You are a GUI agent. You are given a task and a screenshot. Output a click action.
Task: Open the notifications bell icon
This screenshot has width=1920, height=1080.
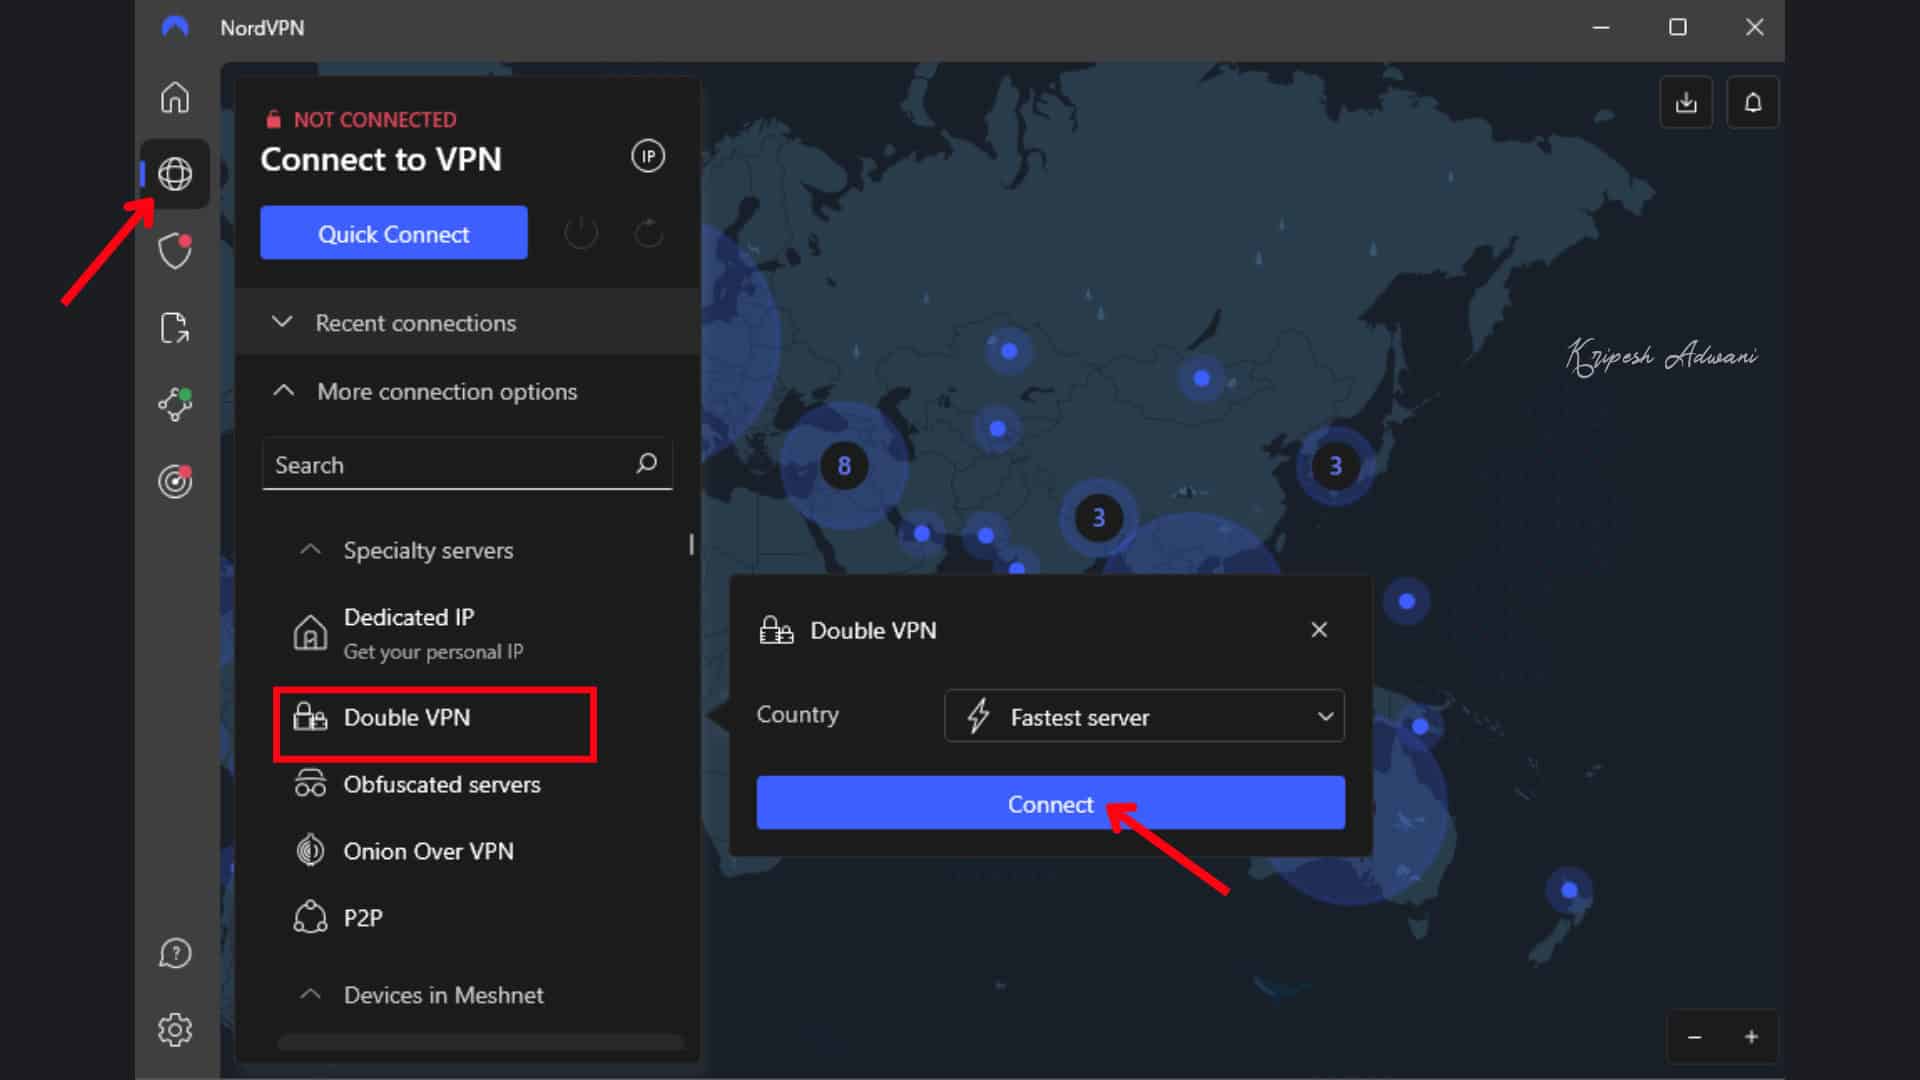[1753, 103]
